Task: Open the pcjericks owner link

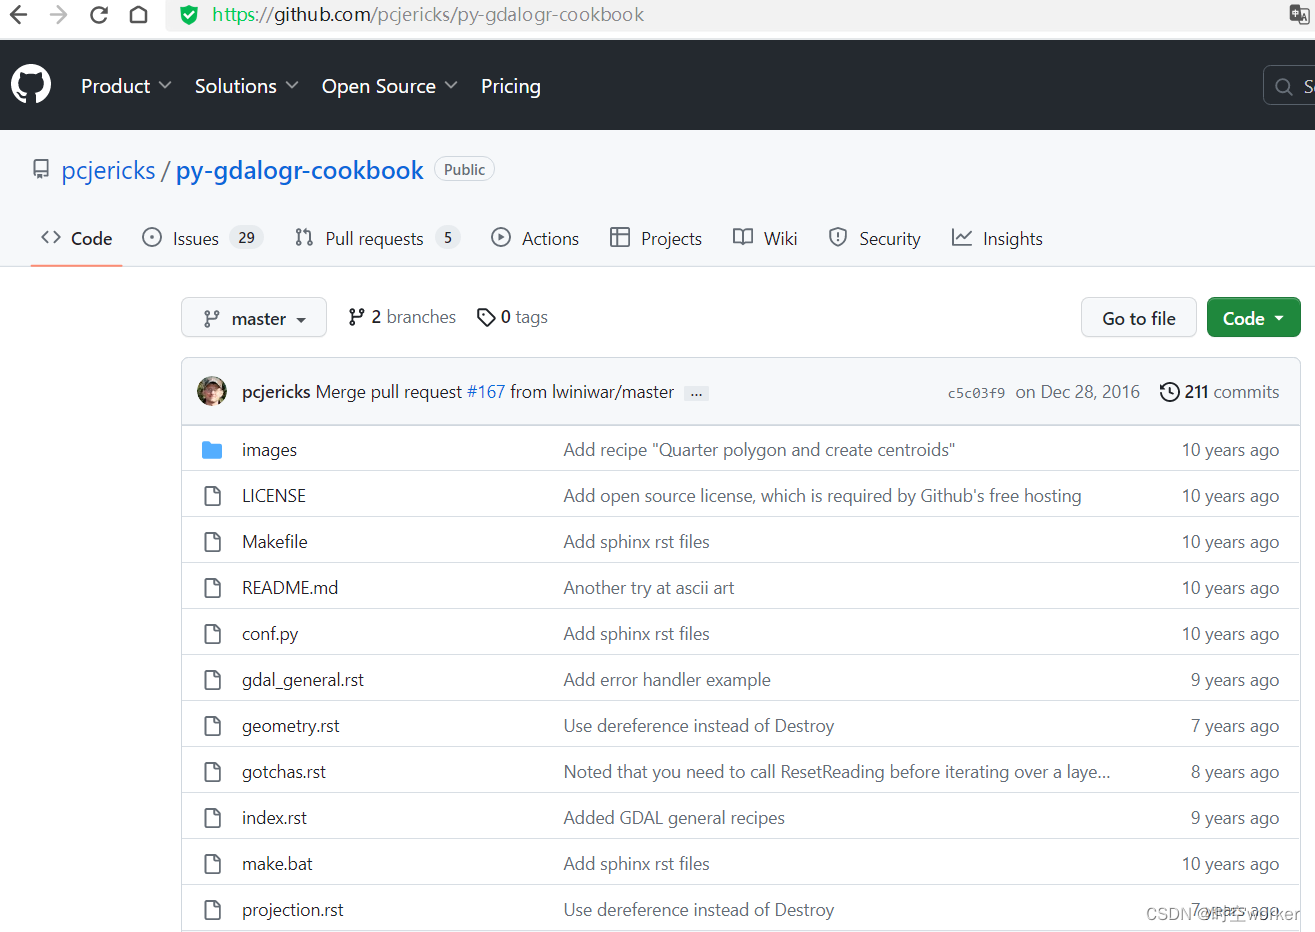Action: coord(108,170)
